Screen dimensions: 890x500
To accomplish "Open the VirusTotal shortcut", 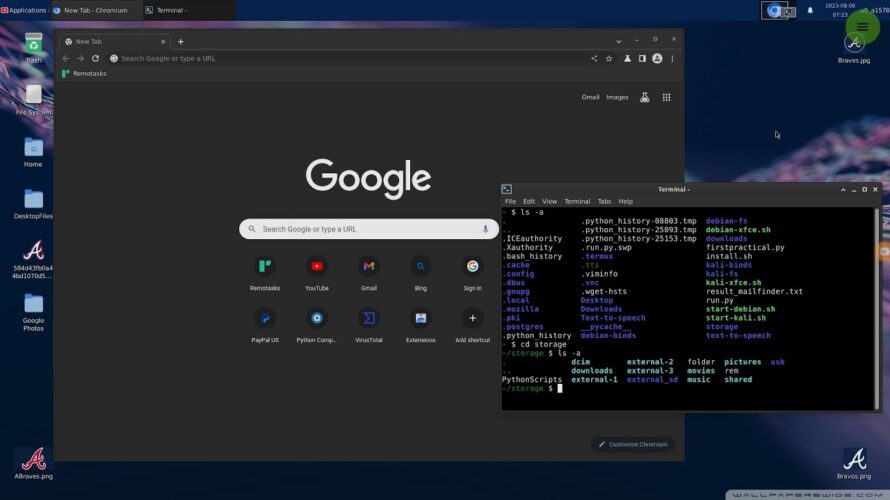I will point(369,318).
